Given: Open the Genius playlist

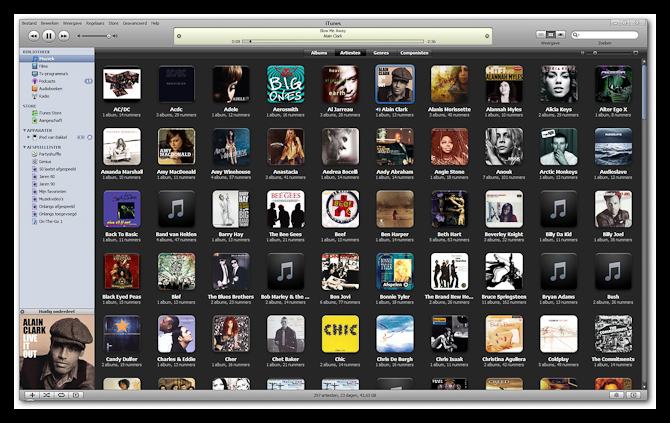Looking at the screenshot, I should [57, 162].
